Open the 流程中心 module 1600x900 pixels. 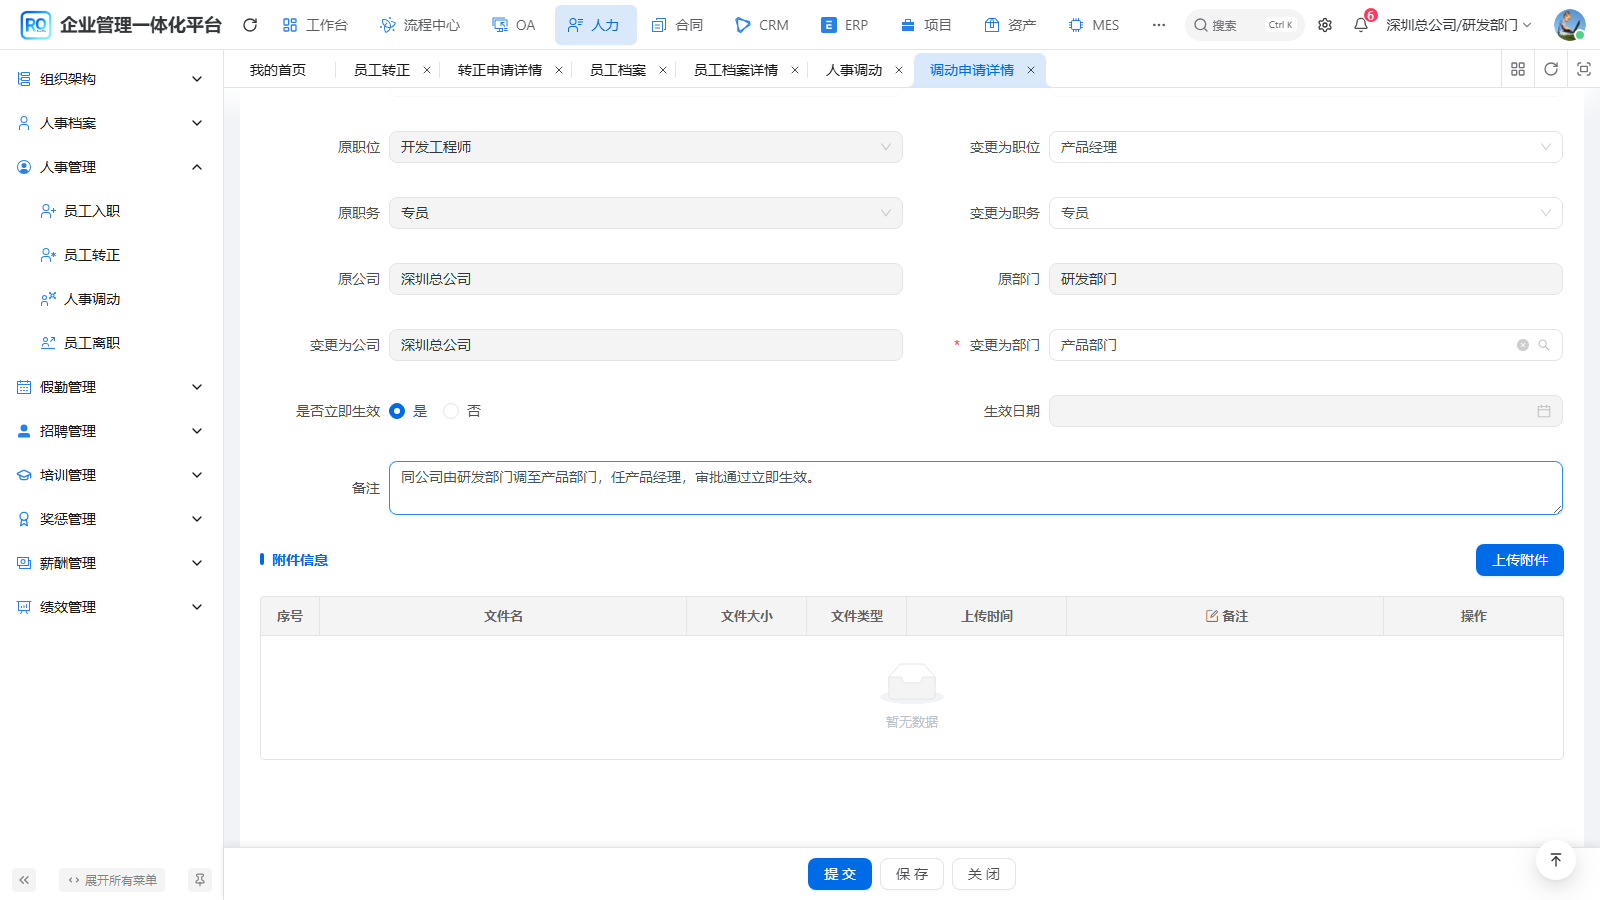point(420,25)
